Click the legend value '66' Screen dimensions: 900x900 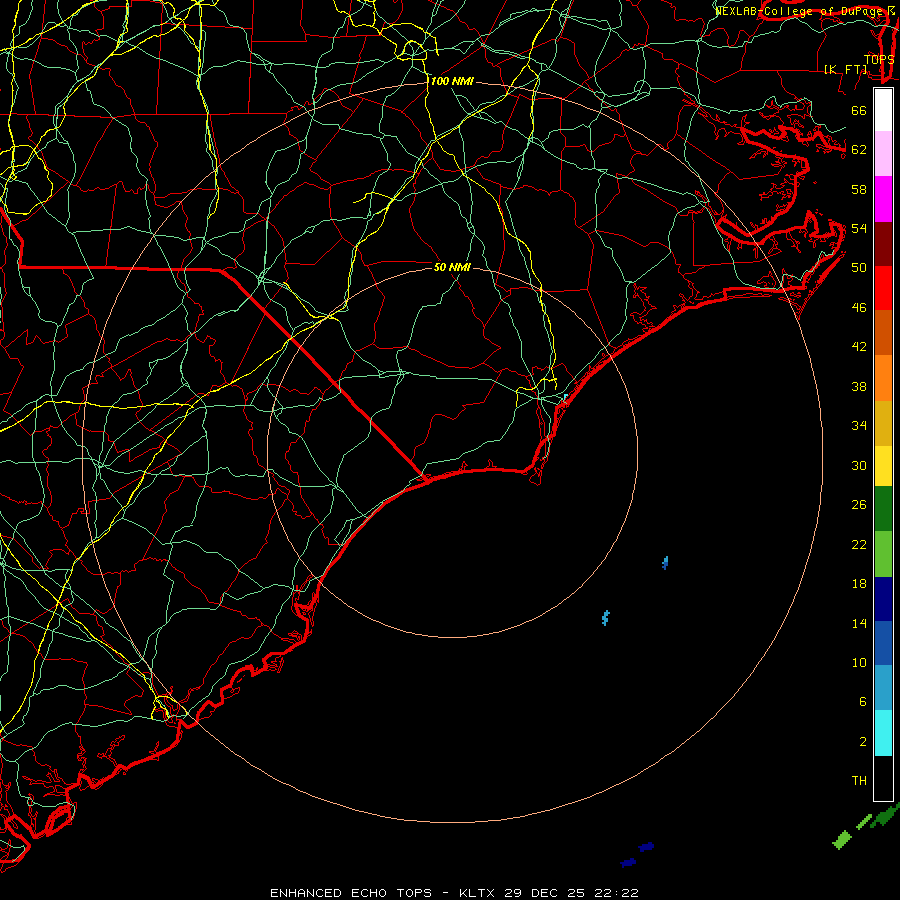point(859,110)
